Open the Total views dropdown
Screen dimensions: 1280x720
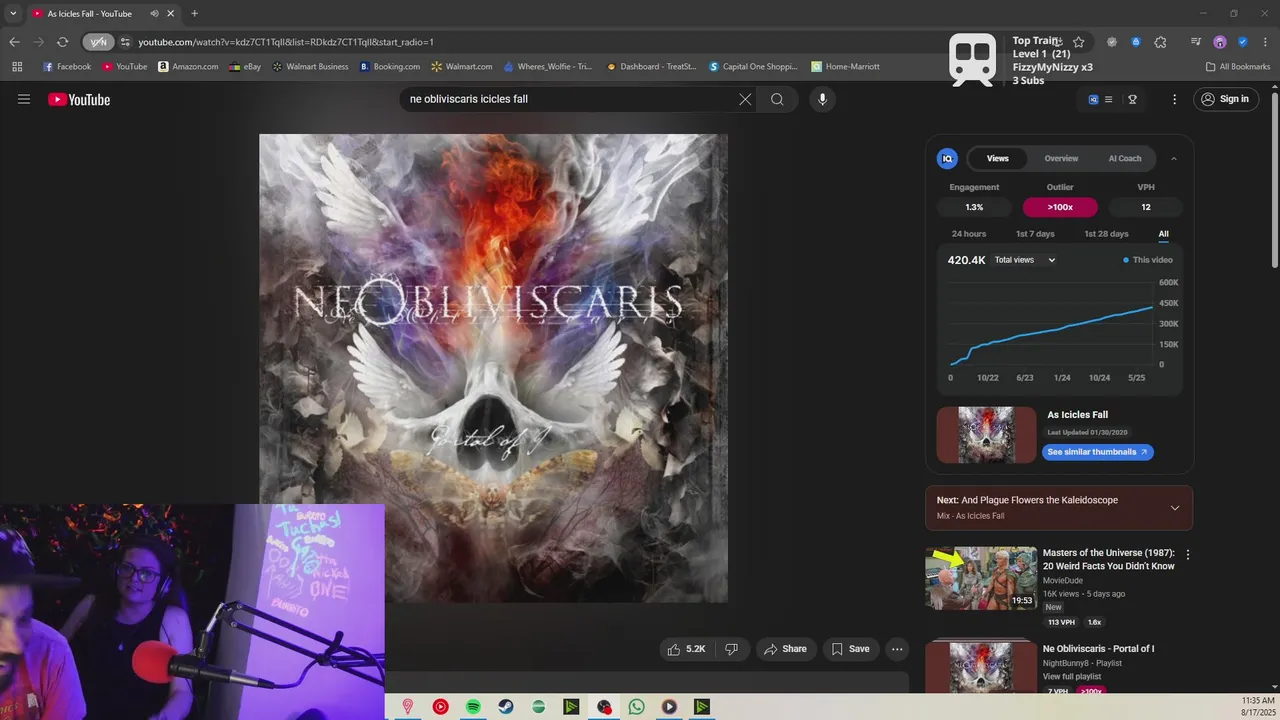click(x=1025, y=260)
